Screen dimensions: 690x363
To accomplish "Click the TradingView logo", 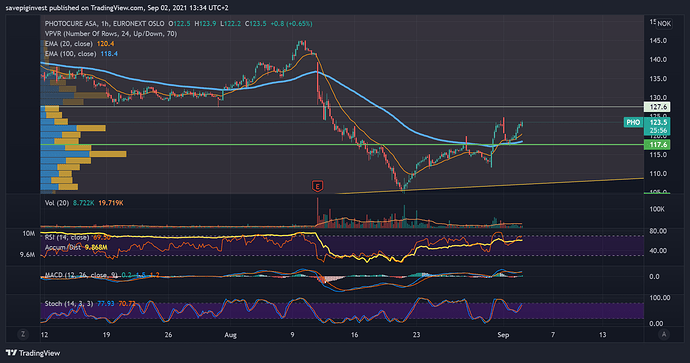I will [33, 353].
